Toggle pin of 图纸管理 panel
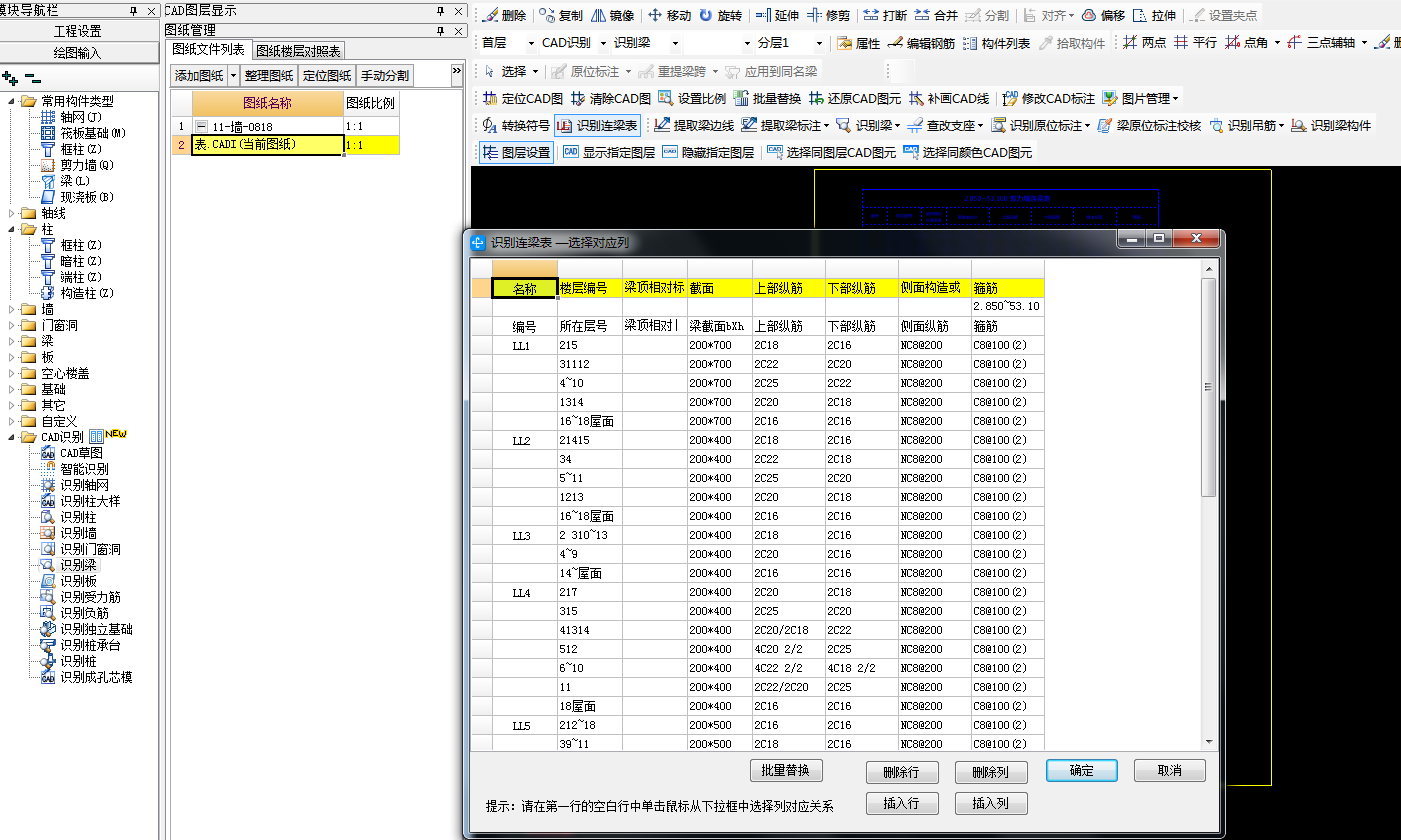 (440, 31)
